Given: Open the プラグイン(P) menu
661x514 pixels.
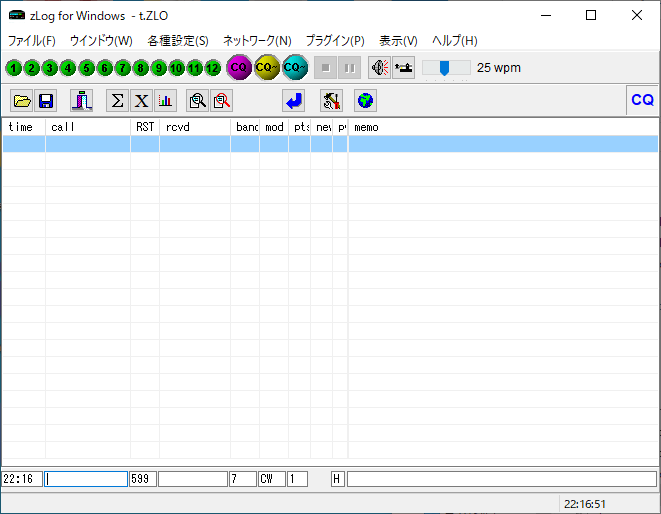Looking at the screenshot, I should click(335, 41).
